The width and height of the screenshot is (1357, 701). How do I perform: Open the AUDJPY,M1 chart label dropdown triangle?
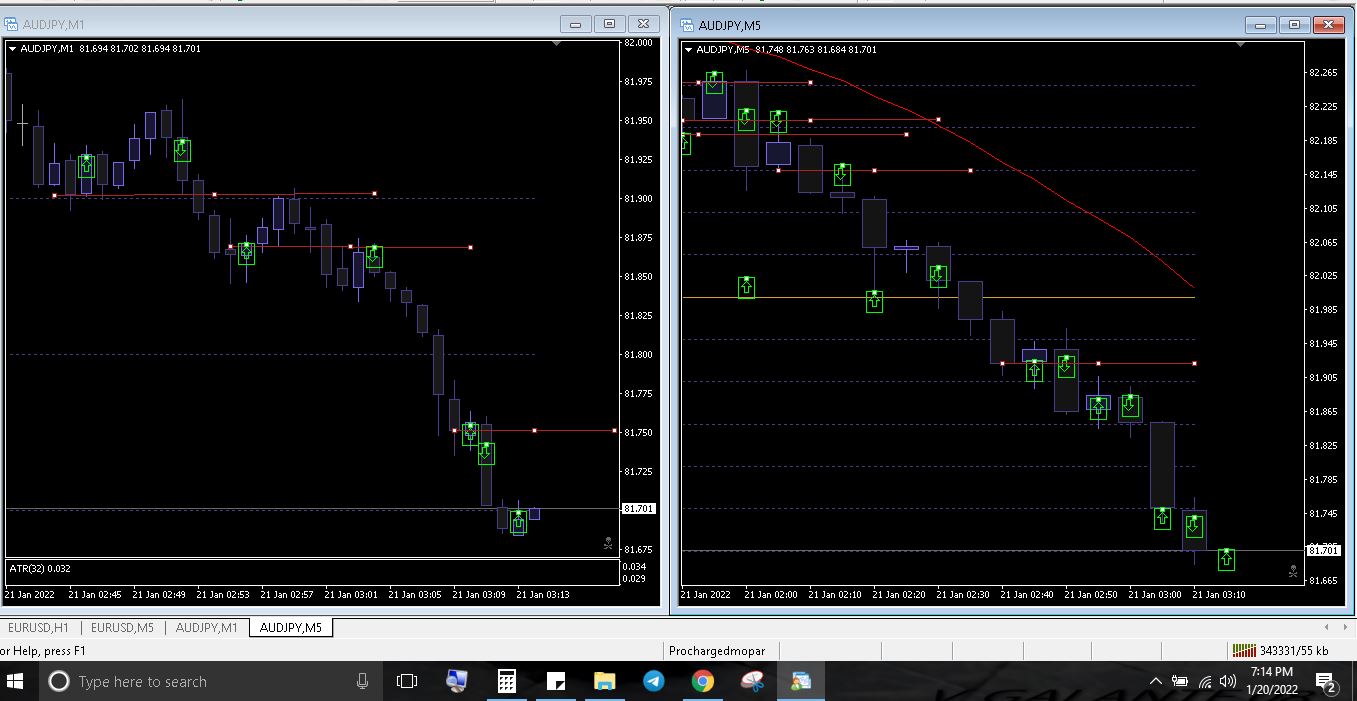[12, 48]
